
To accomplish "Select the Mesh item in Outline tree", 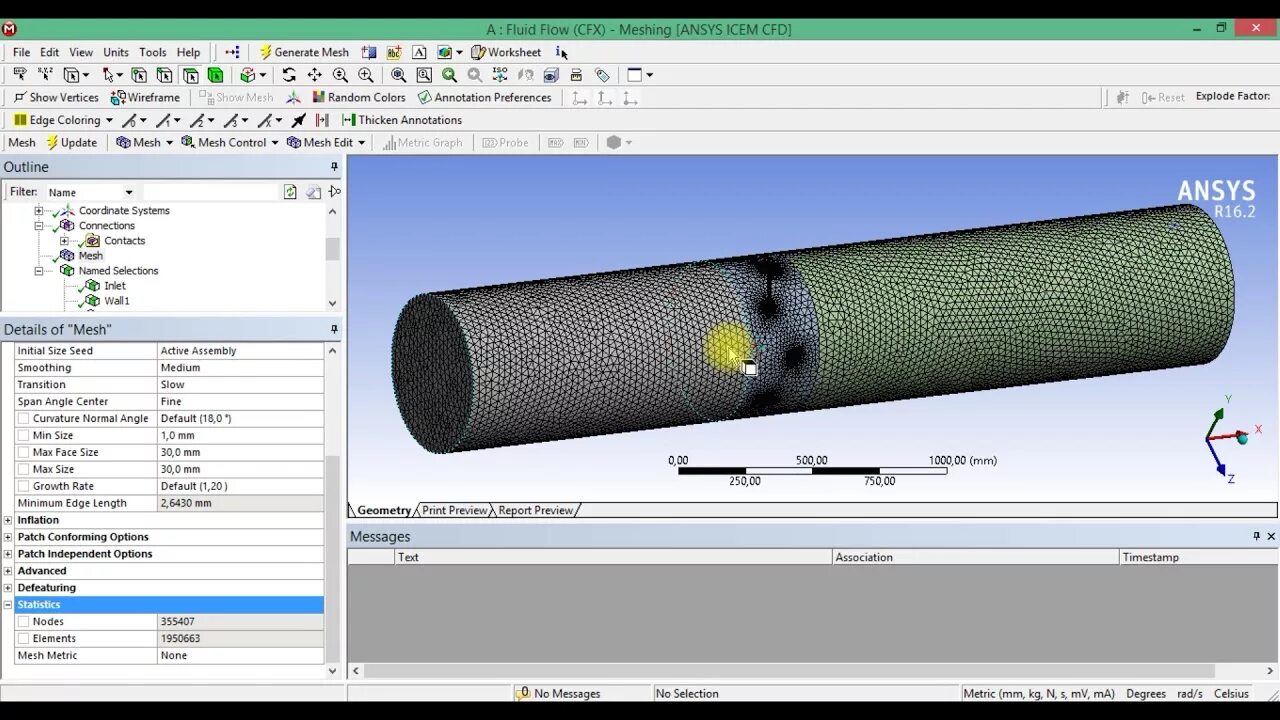I will pos(90,256).
